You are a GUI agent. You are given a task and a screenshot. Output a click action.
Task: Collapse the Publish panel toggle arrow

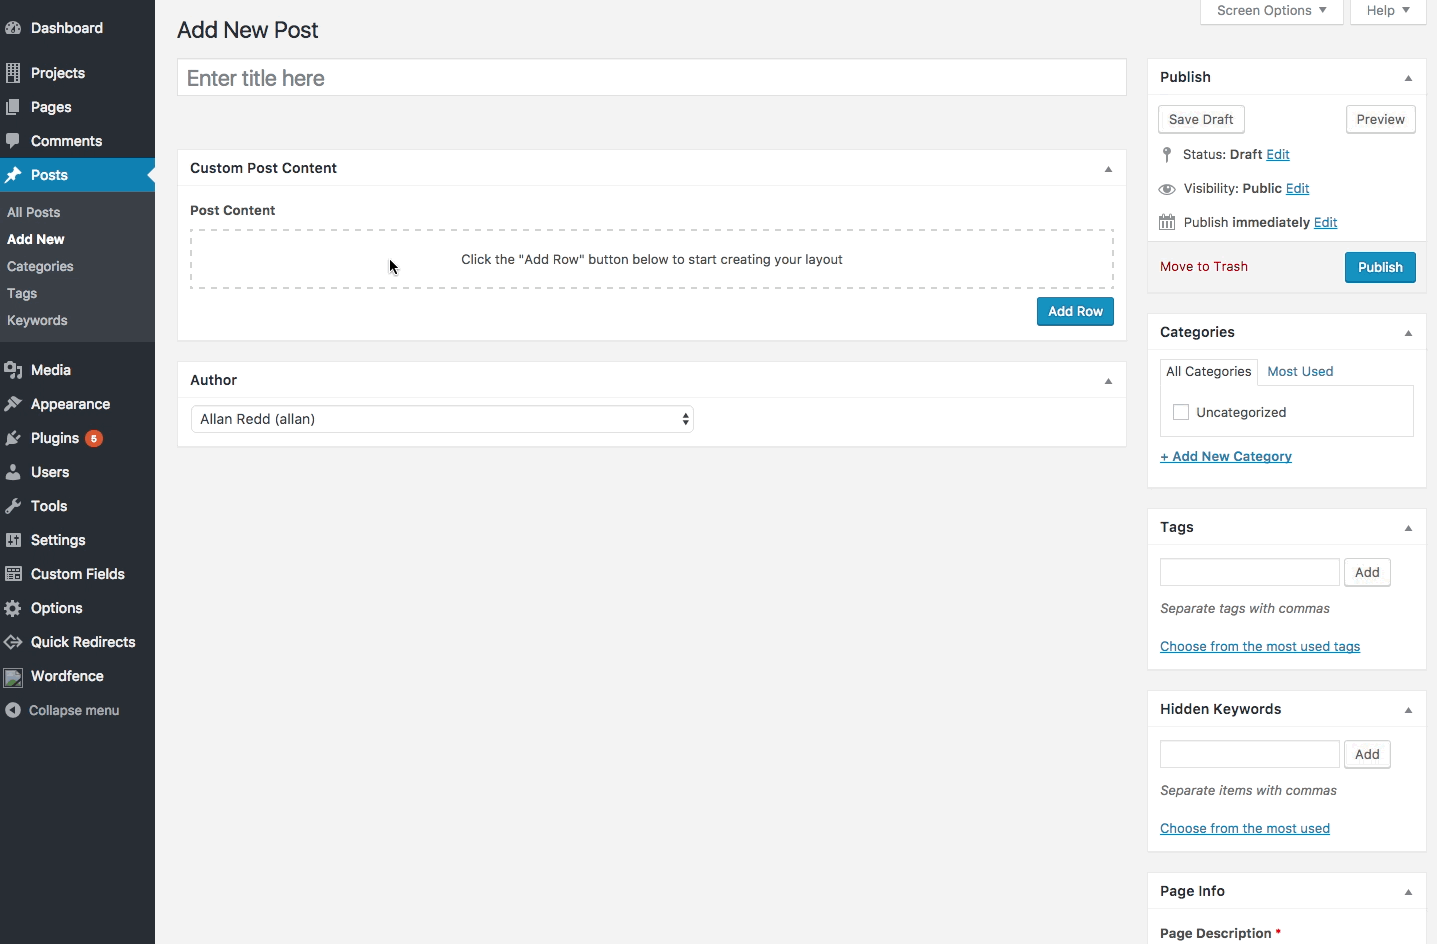pyautogui.click(x=1408, y=78)
